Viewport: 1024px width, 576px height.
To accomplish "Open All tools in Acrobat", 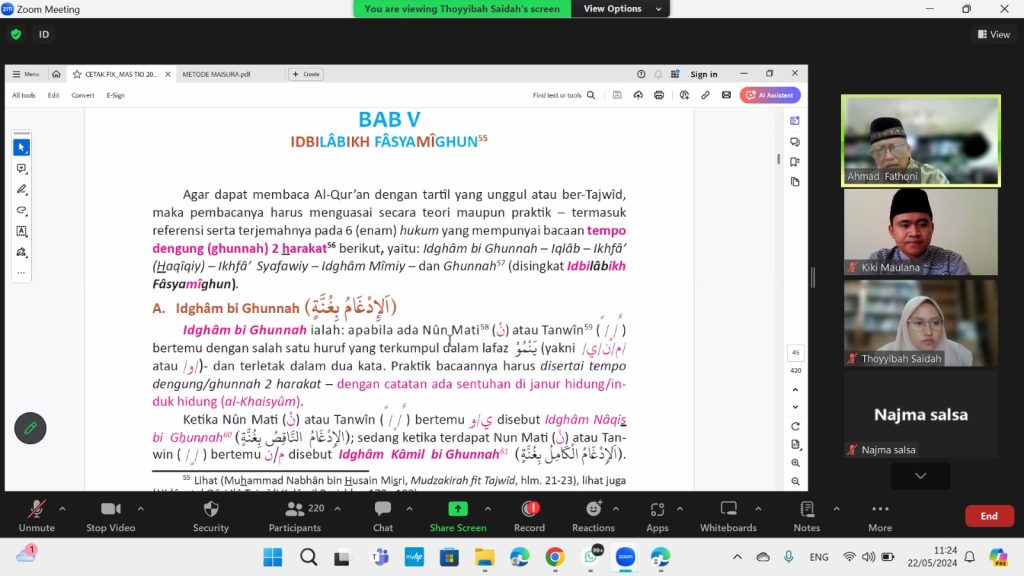I will [24, 95].
